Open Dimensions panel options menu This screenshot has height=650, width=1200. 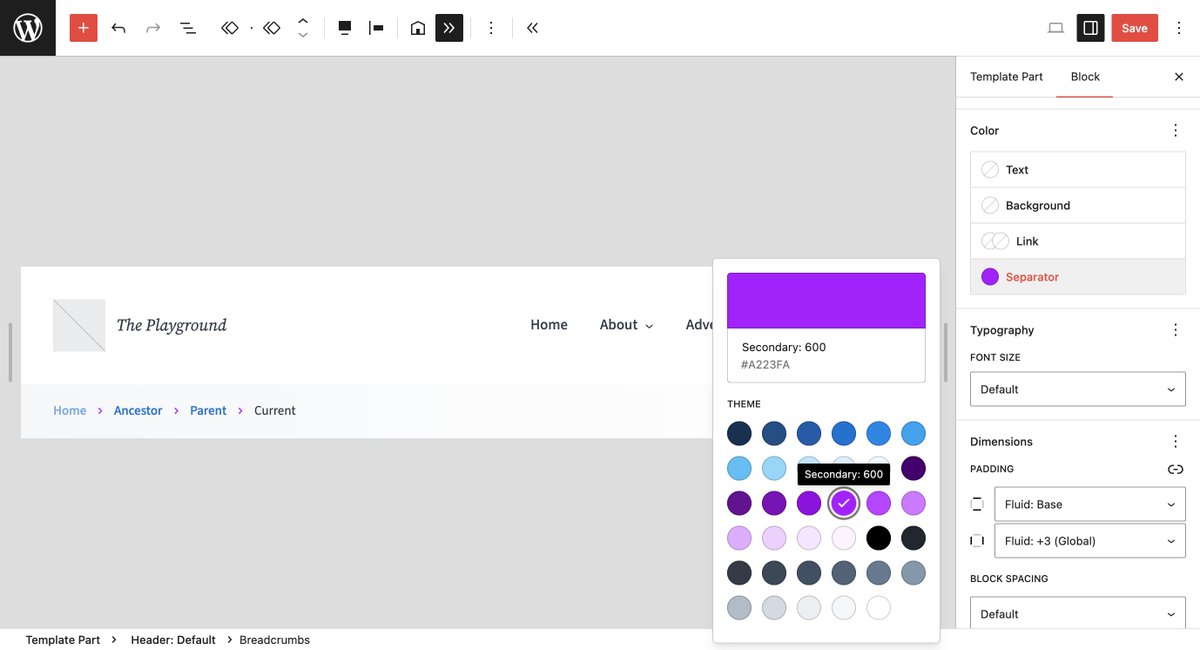point(1175,441)
